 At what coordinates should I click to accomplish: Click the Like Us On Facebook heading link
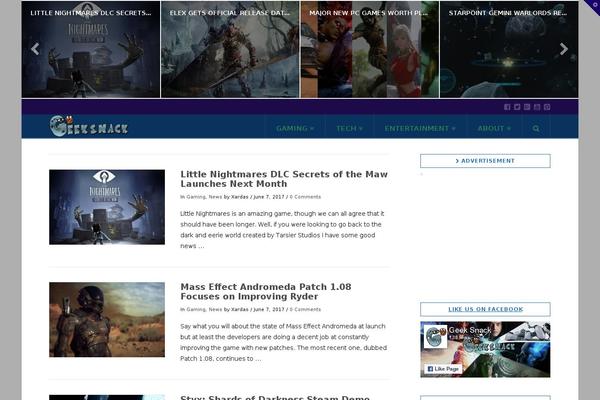coord(485,309)
